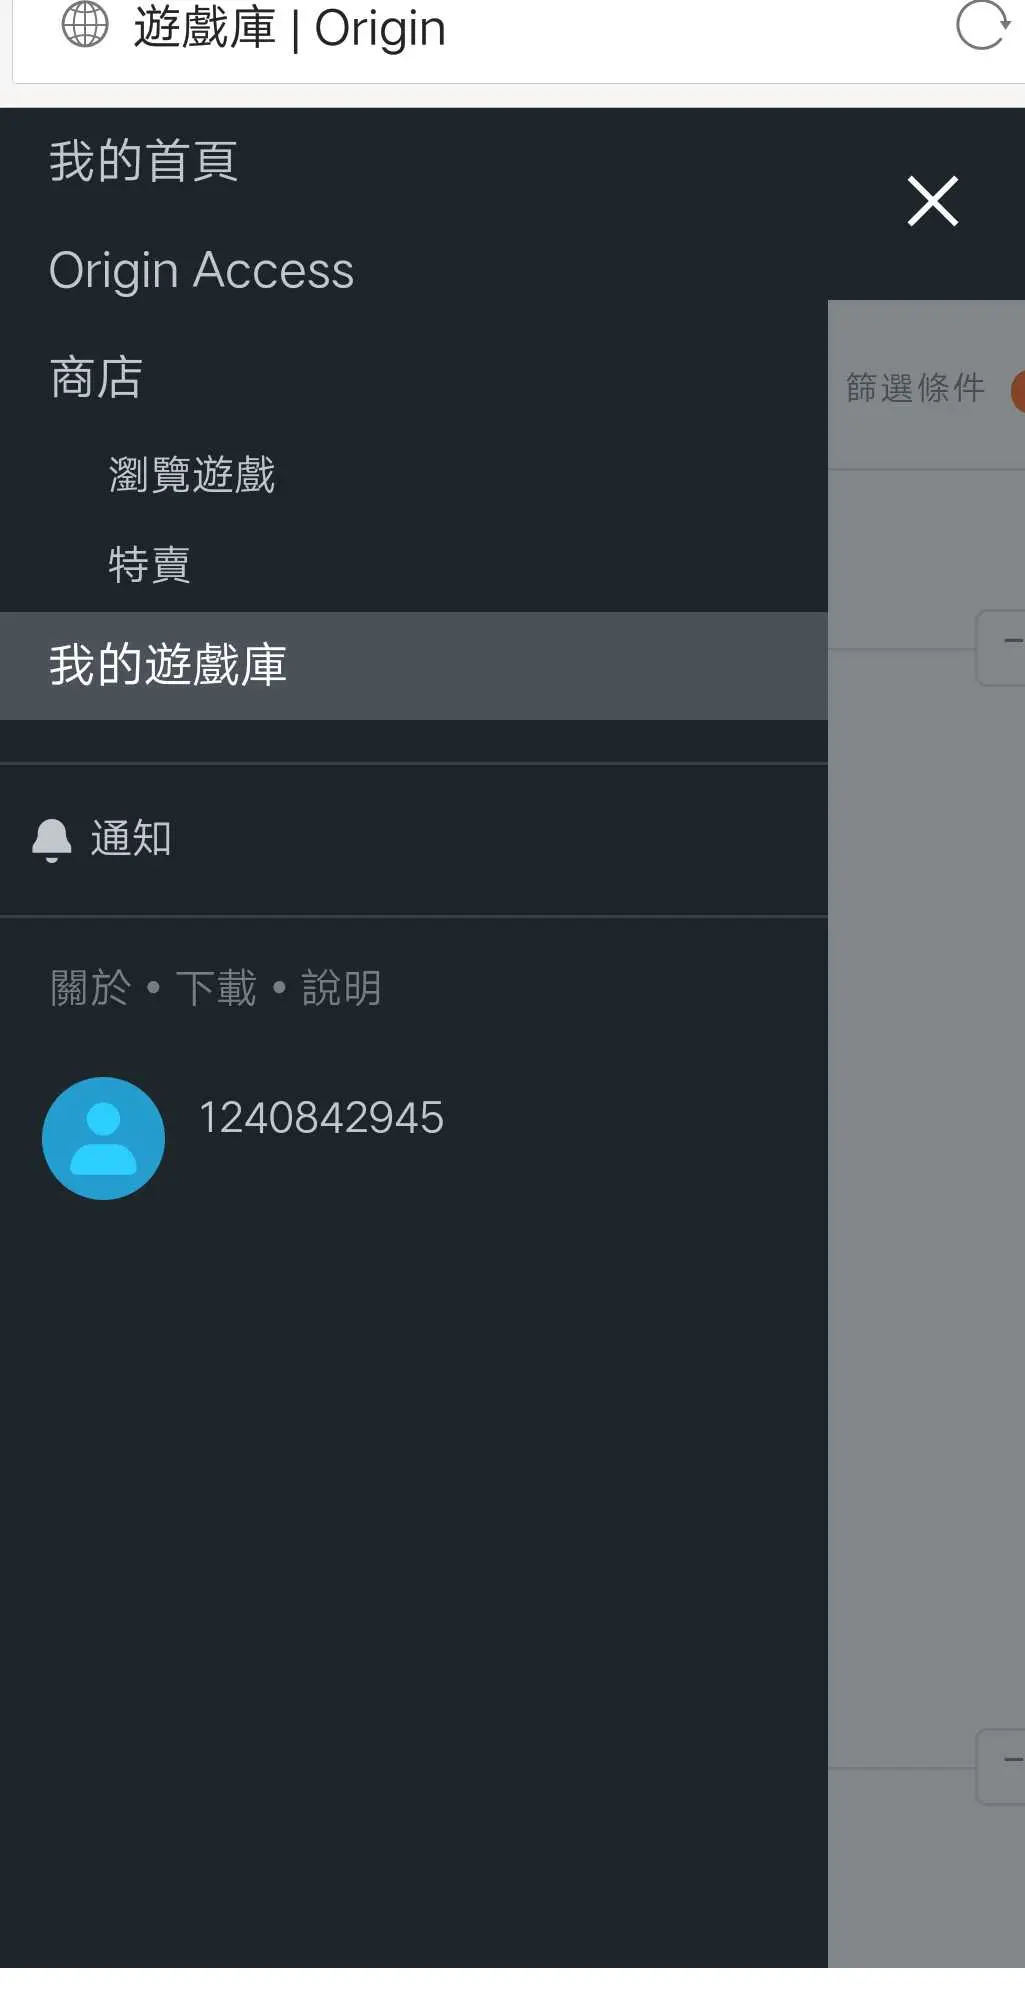Open Origin Access page
The height and width of the screenshot is (2012, 1025).
[201, 271]
